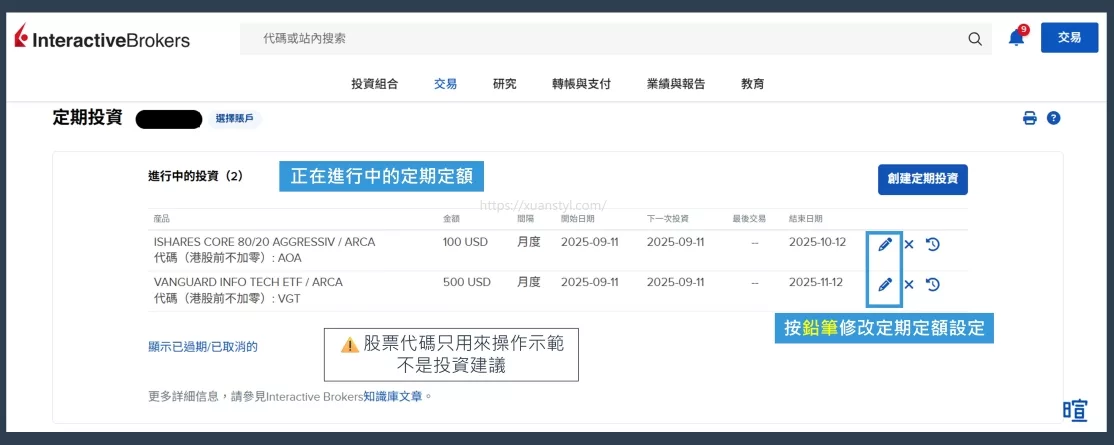
Task: Open the notifications bell icon
Action: [x=1017, y=37]
